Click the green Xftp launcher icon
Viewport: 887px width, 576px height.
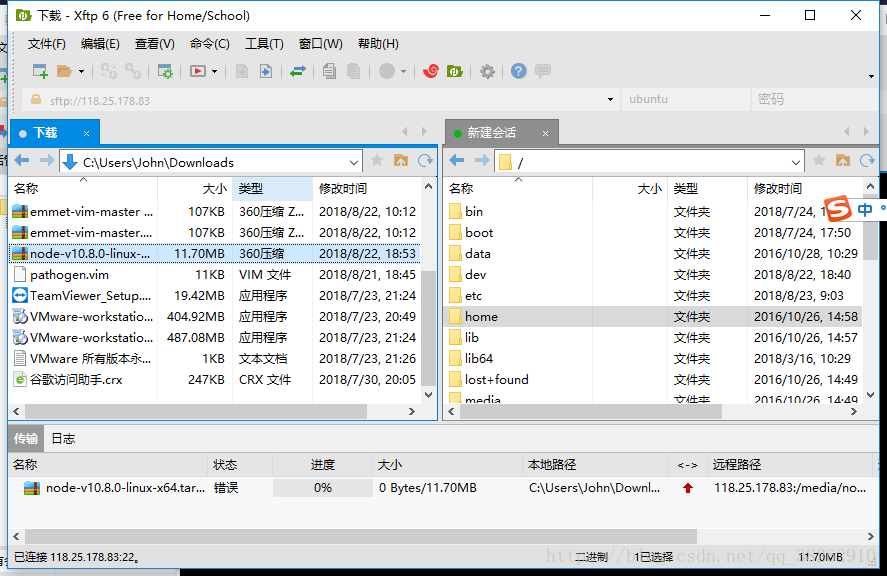click(x=455, y=71)
